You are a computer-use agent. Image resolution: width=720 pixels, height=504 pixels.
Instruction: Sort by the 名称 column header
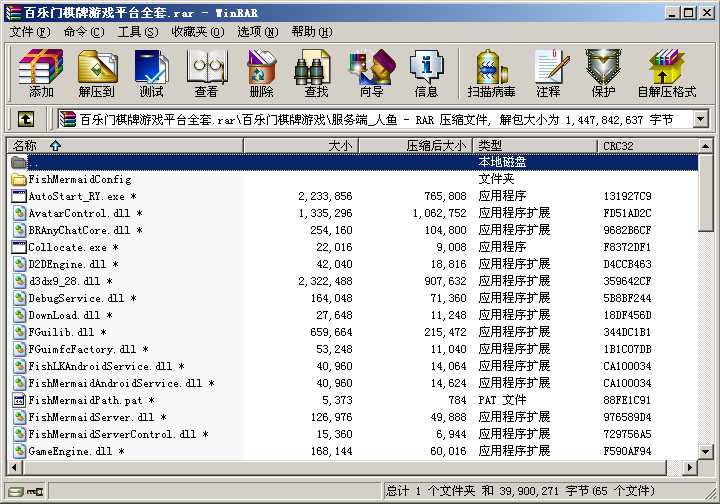click(125, 146)
